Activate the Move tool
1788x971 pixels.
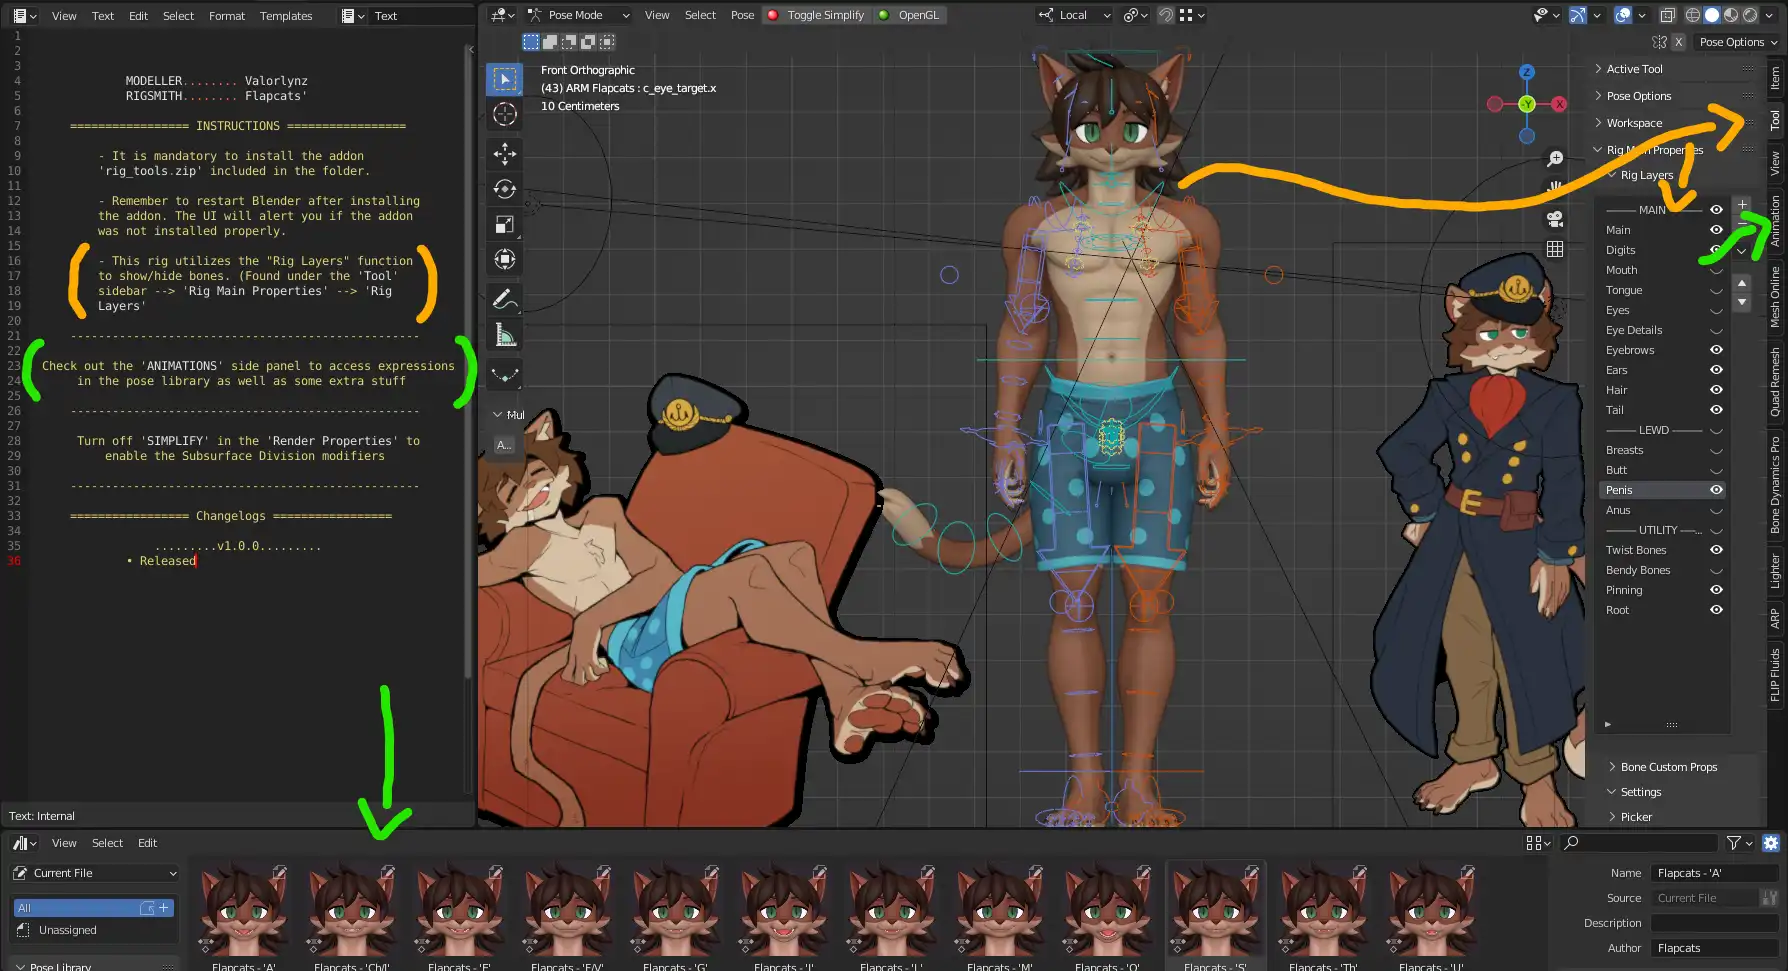click(505, 153)
